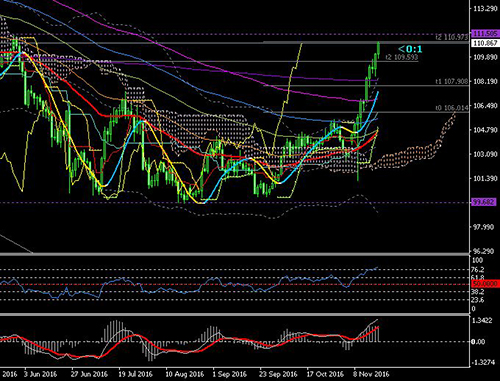This screenshot has width=500, height=381.
Task: Select the t1 107.908 target label
Action: (x=452, y=81)
